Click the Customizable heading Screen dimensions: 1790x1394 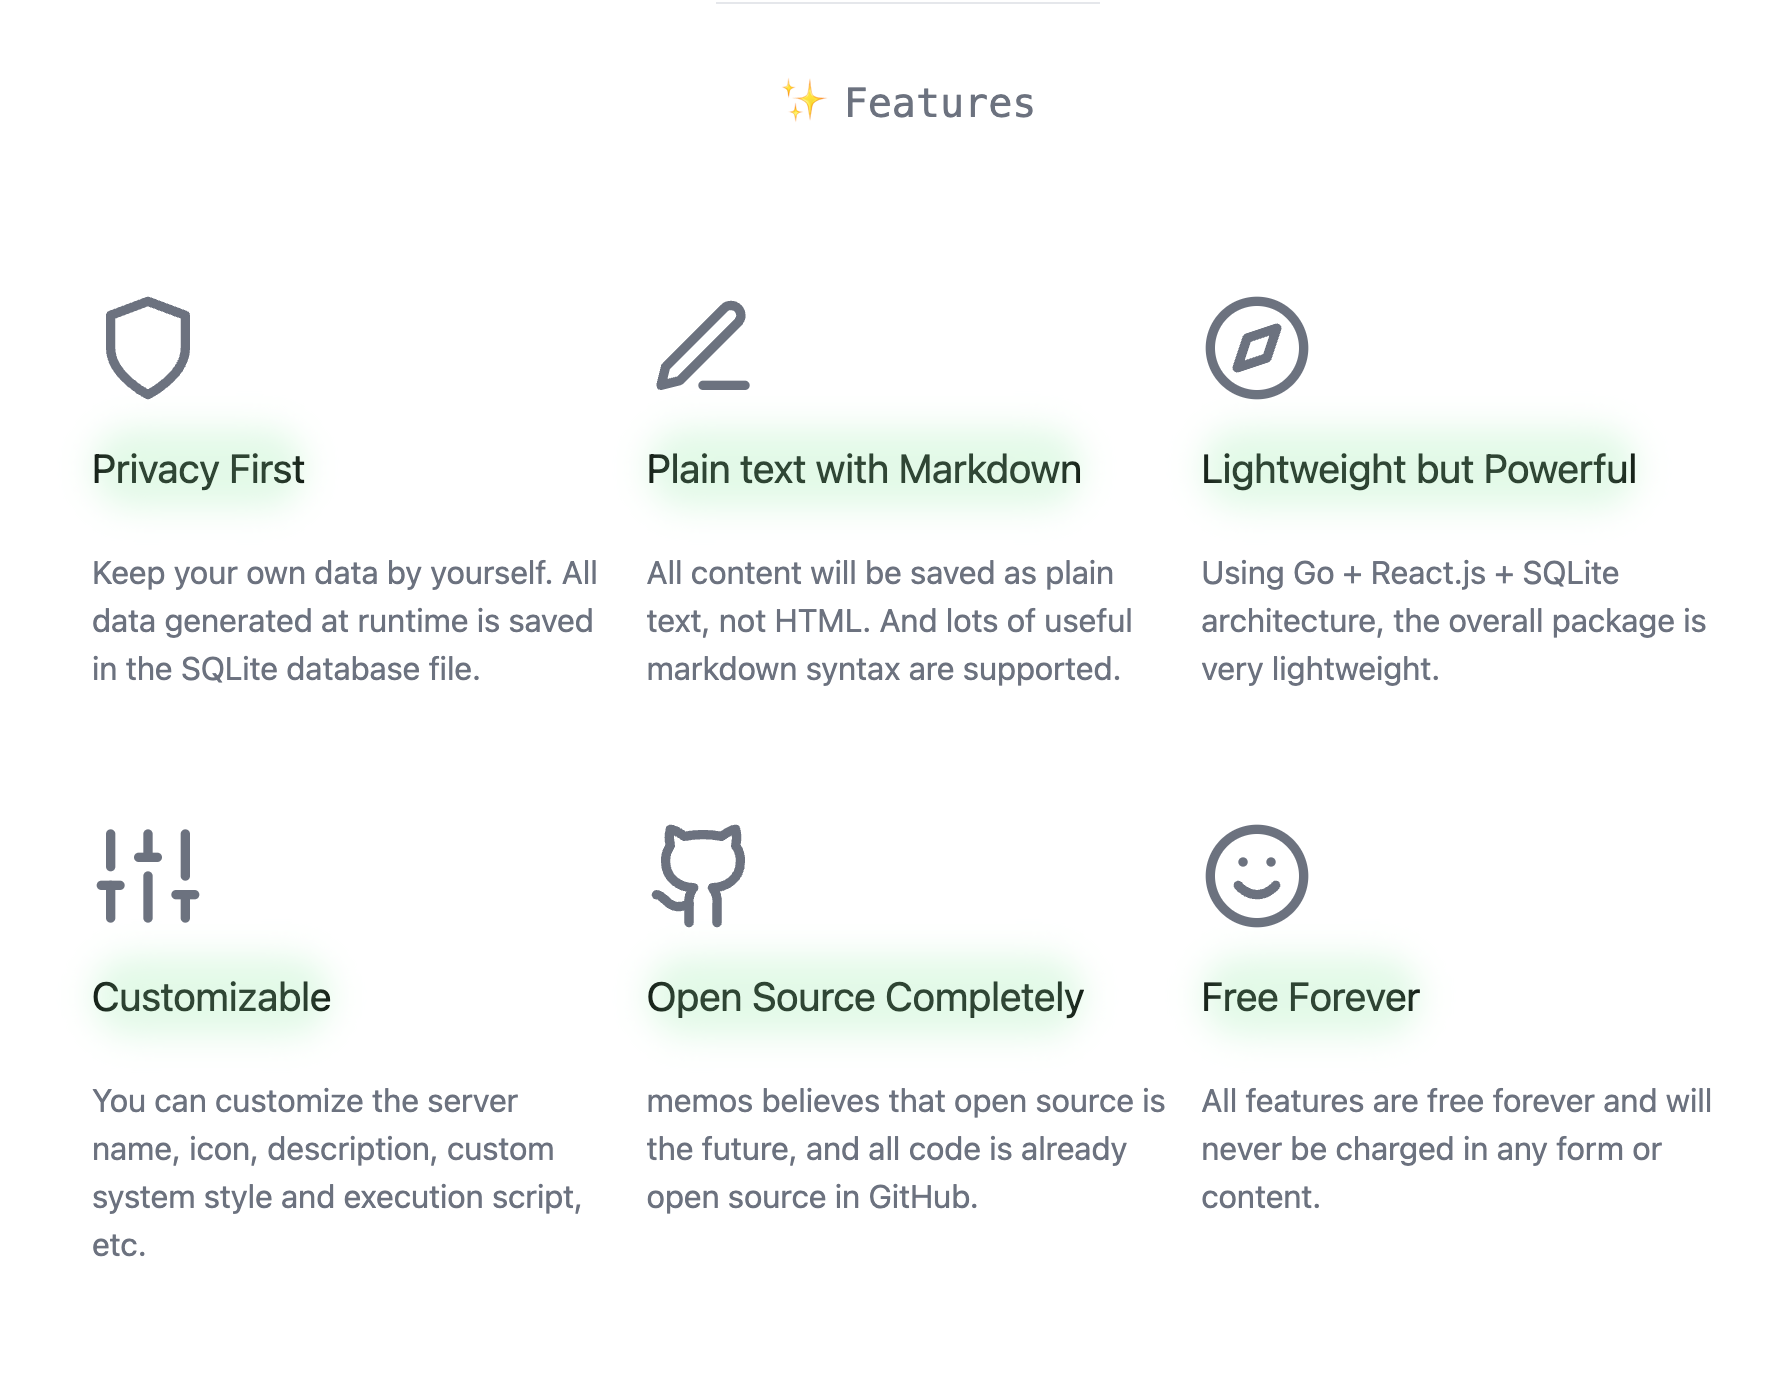211,998
